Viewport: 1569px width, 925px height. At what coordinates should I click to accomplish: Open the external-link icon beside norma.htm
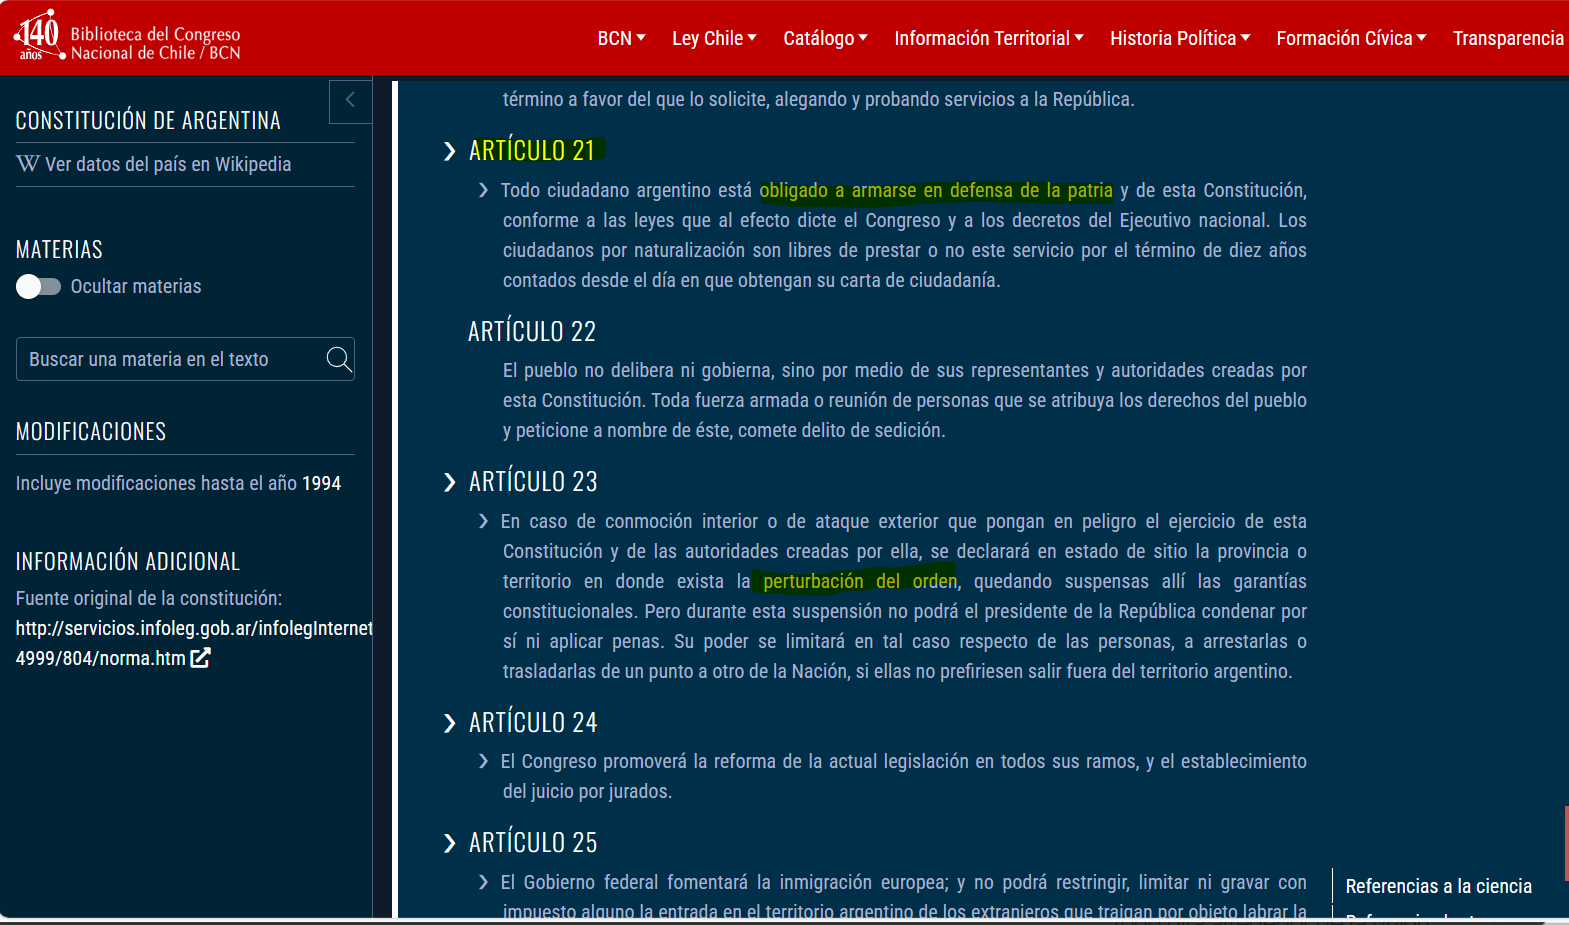(200, 658)
